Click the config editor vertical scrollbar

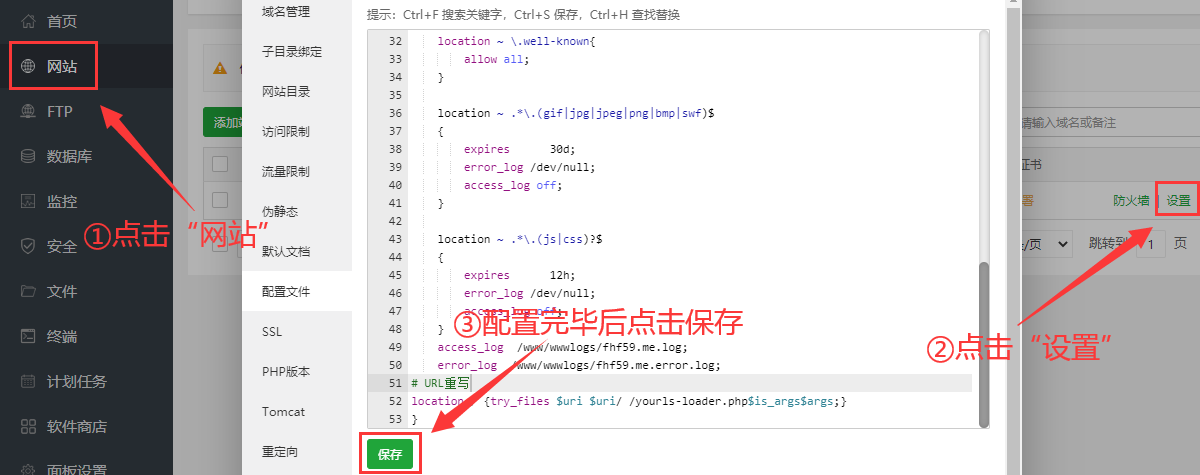983,345
